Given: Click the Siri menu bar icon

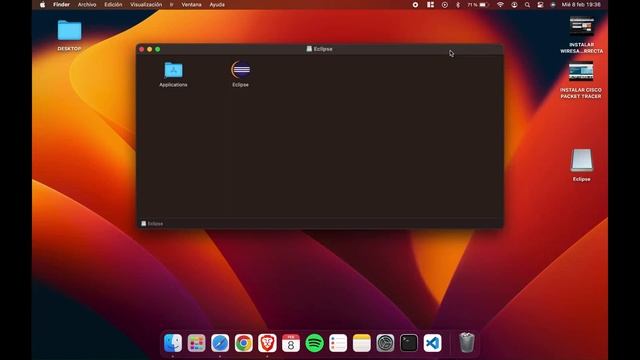Looking at the screenshot, I should tap(553, 4).
